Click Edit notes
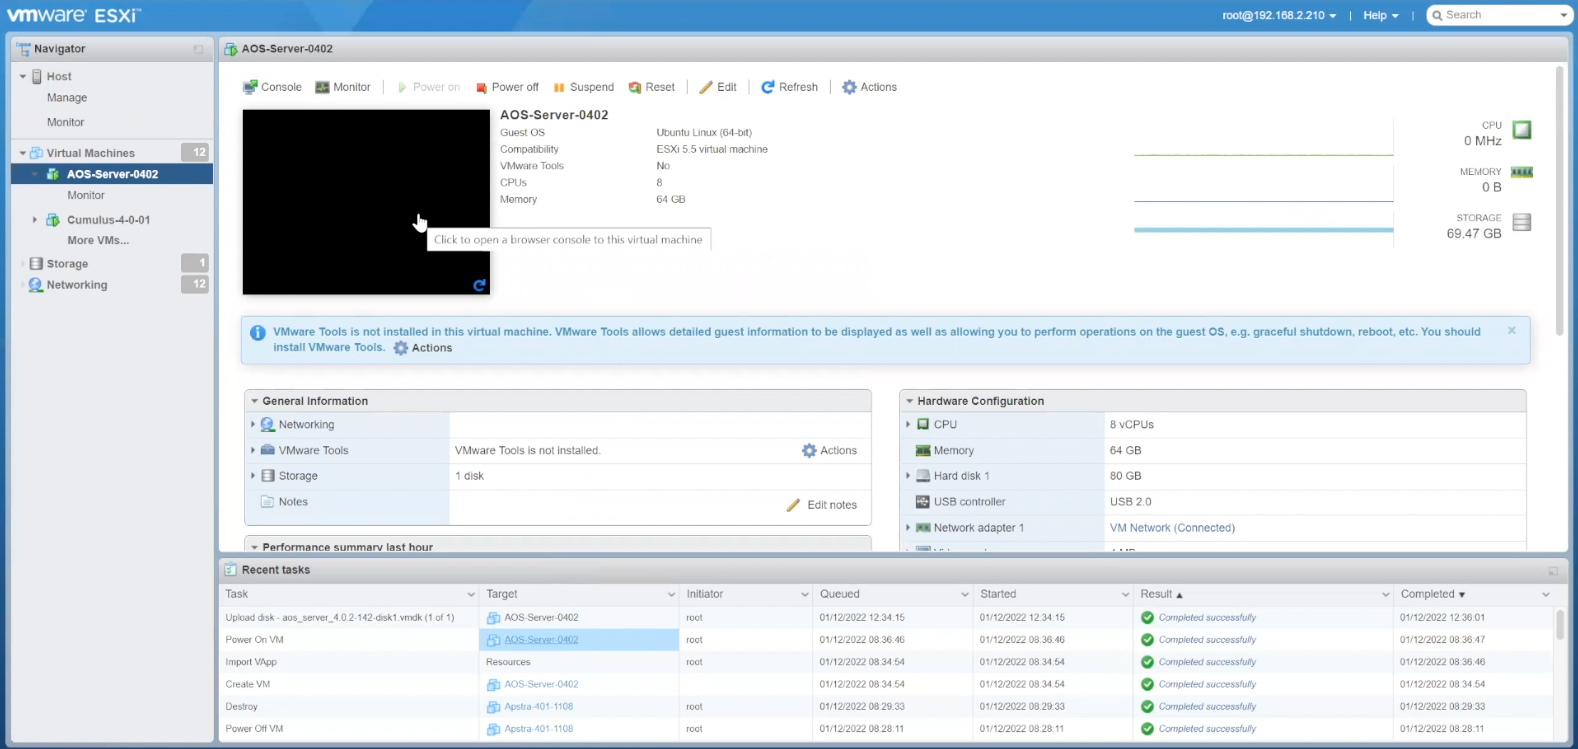The image size is (1578, 749). click(822, 505)
